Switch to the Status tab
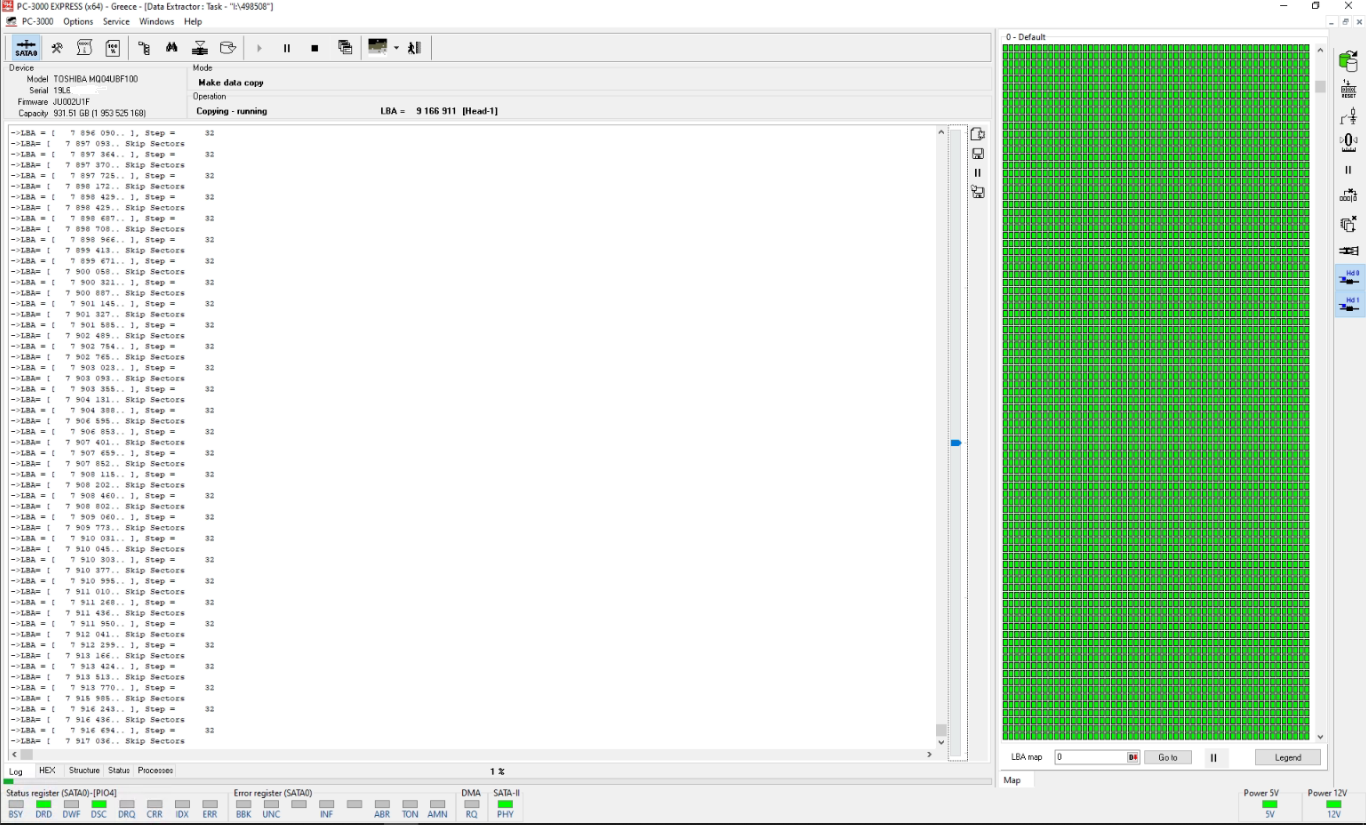The image size is (1366, 825). (119, 771)
